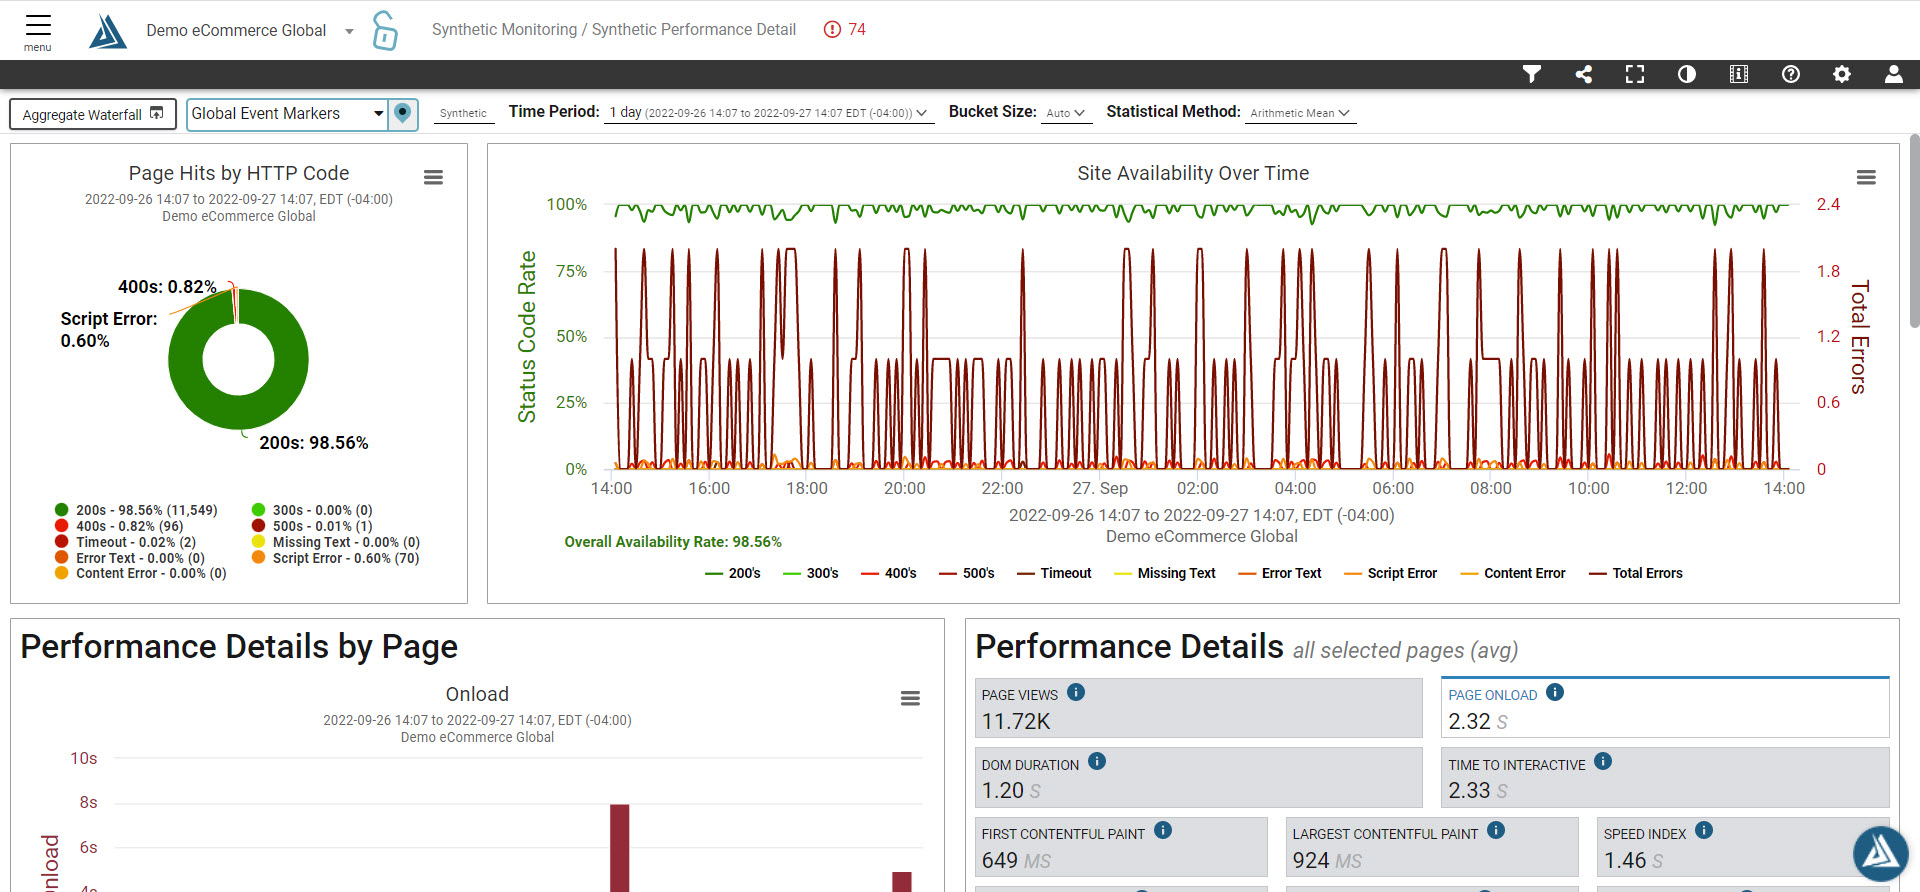This screenshot has height=892, width=1920.
Task: Open the round Apica chat bubble
Action: [1880, 853]
